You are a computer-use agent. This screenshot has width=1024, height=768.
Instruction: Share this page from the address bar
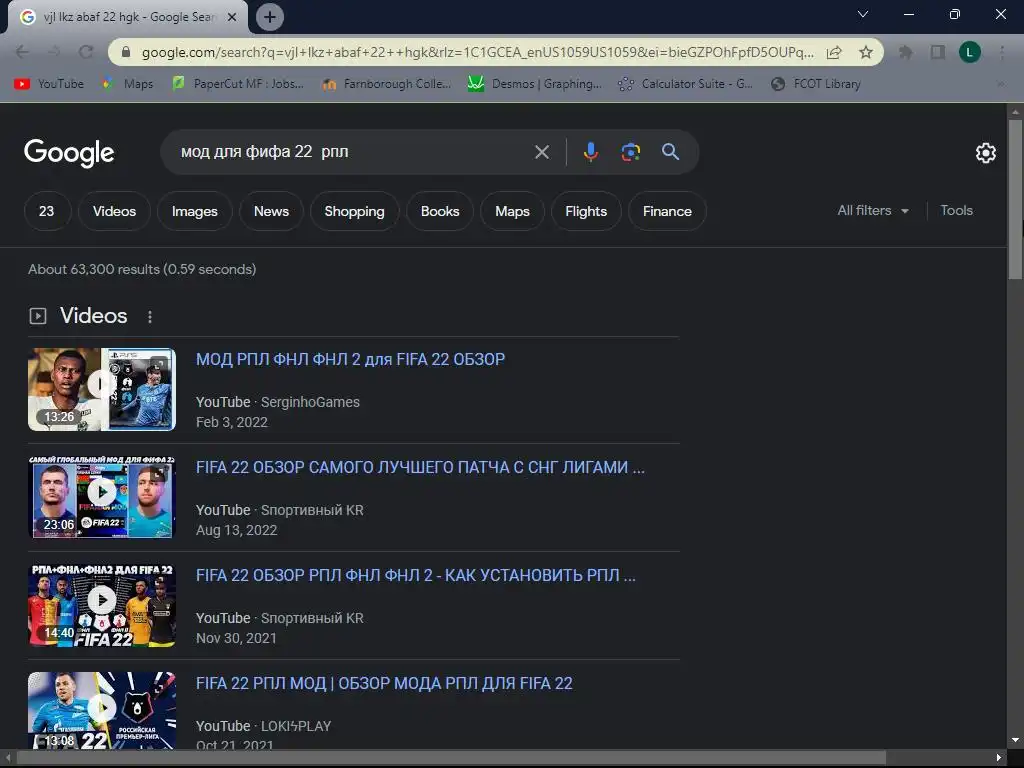[x=834, y=52]
